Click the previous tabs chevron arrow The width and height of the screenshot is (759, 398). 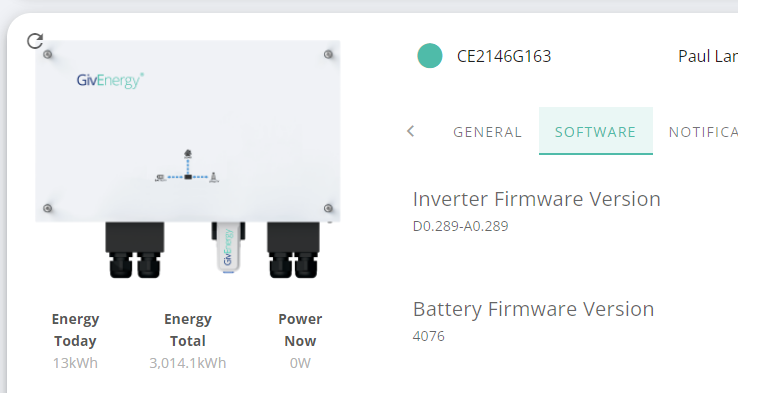410,131
